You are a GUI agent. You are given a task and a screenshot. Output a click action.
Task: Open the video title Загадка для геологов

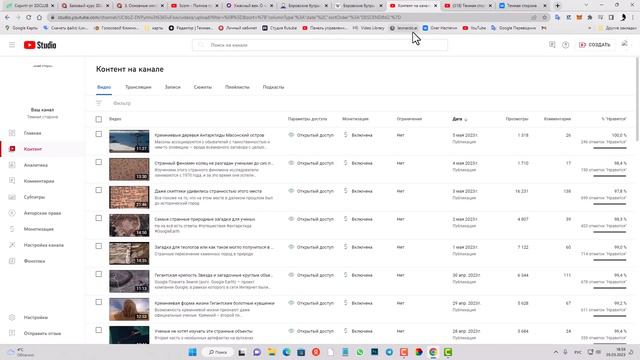214,247
